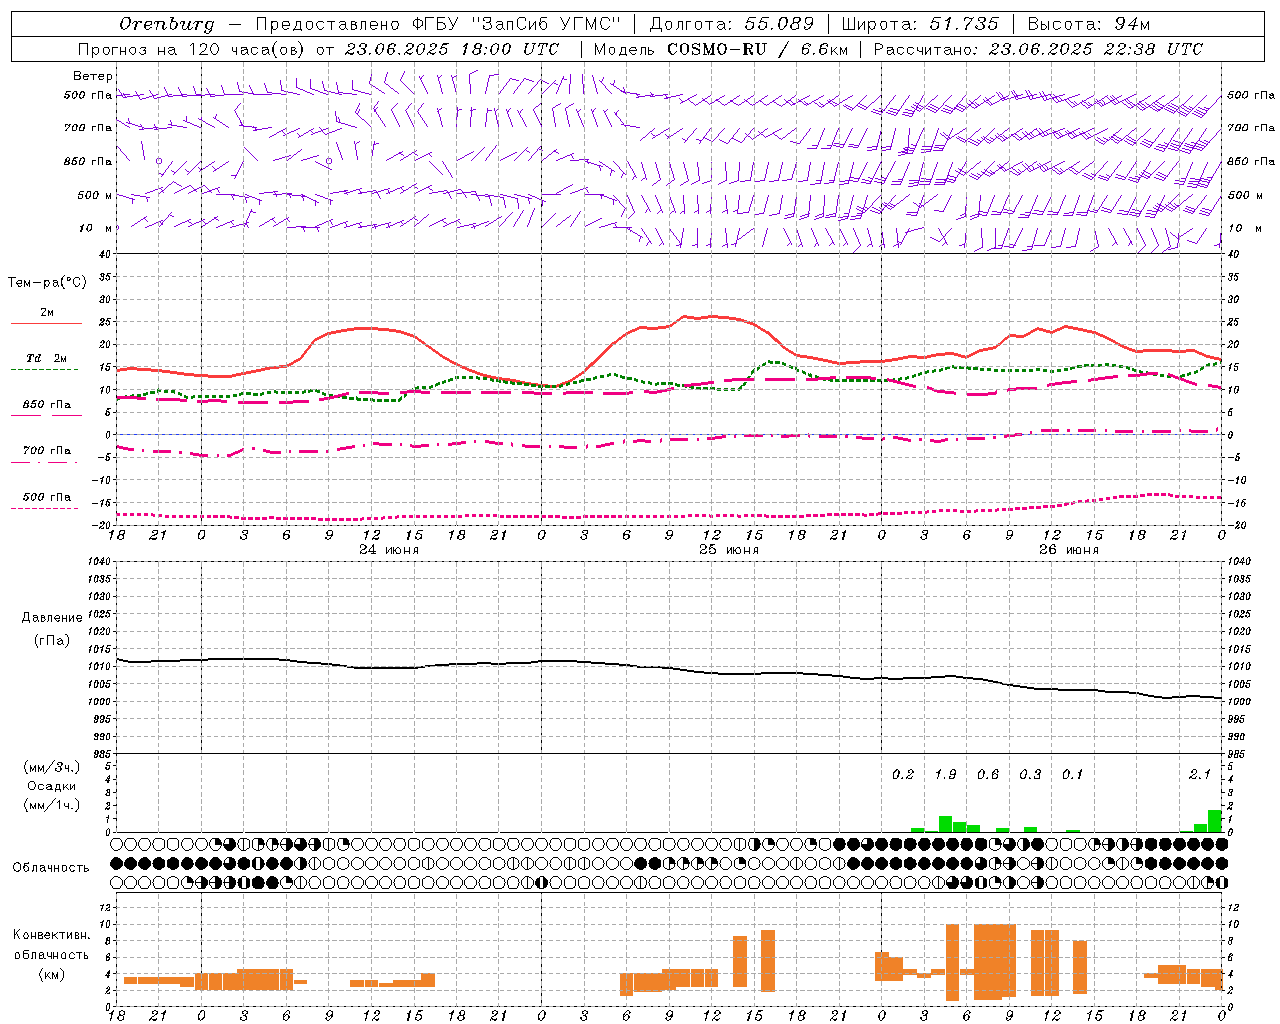This screenshot has height=1024, width=1280.
Task: Click the Orenburg station title
Action: coord(167,24)
